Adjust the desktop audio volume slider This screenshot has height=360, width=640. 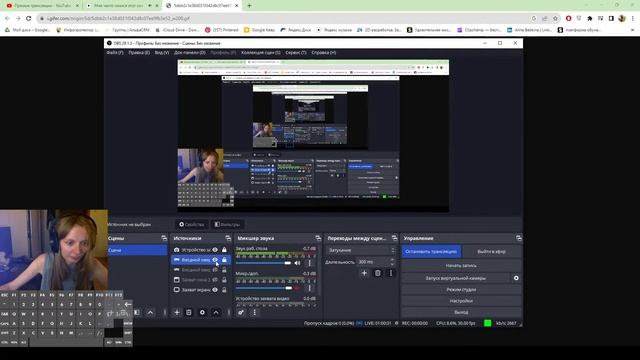[263, 263]
